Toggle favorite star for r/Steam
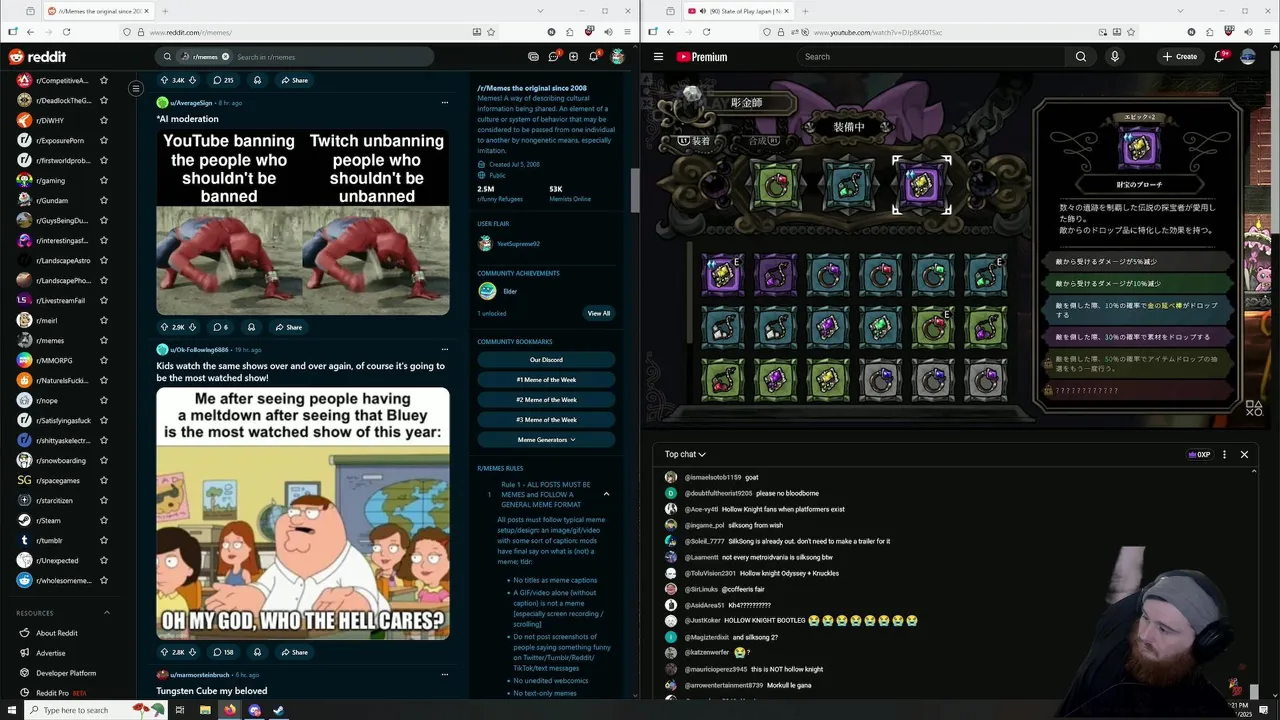Screen dimensions: 1280x720 (103, 520)
